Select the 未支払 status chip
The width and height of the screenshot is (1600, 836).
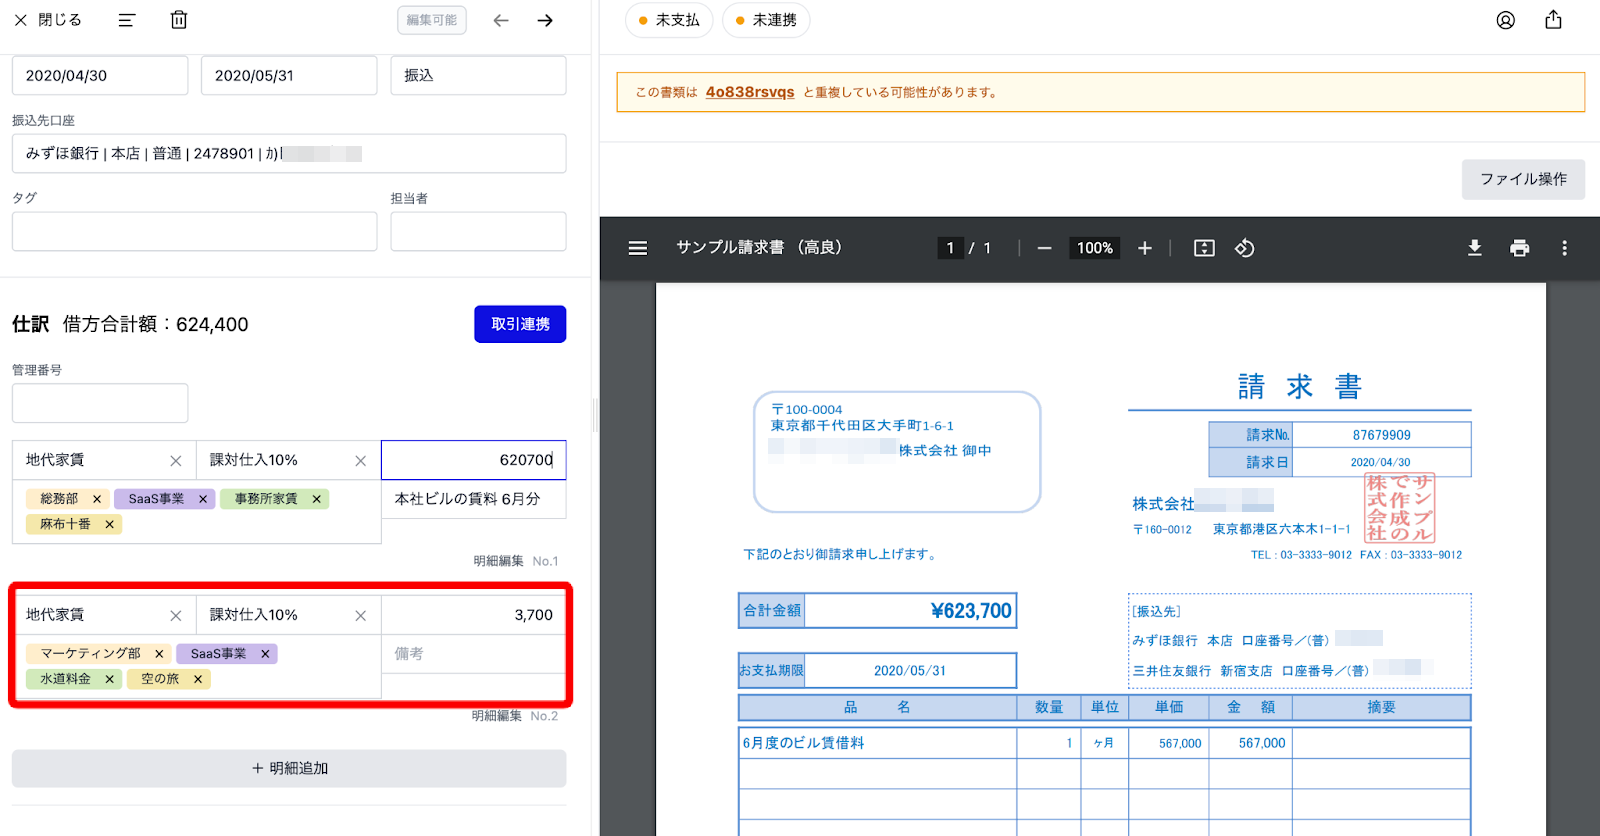click(x=669, y=20)
